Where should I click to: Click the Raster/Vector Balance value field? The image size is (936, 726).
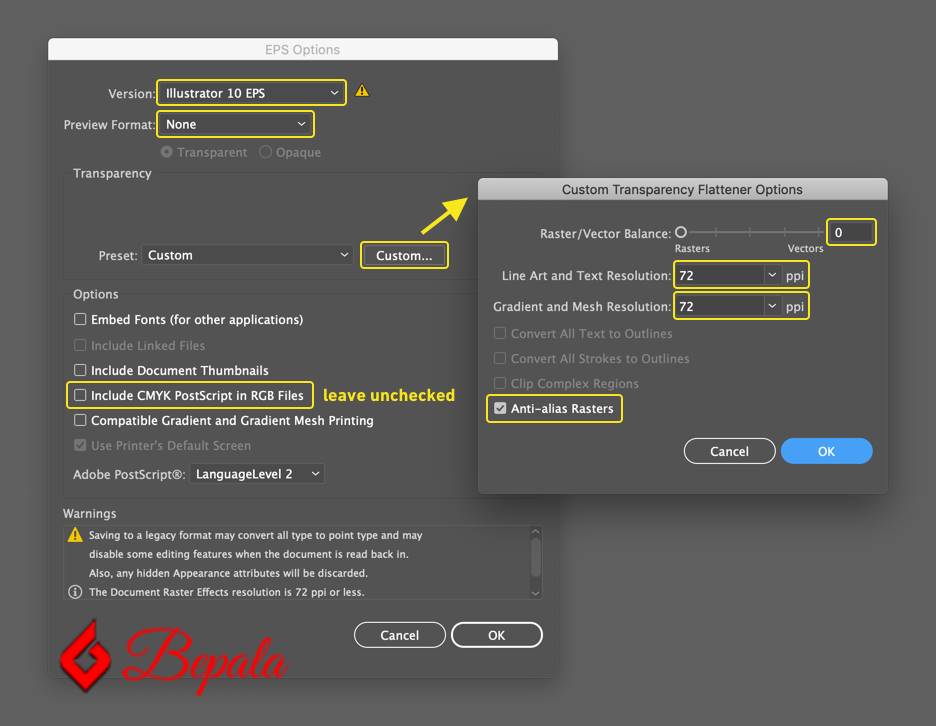coord(851,231)
